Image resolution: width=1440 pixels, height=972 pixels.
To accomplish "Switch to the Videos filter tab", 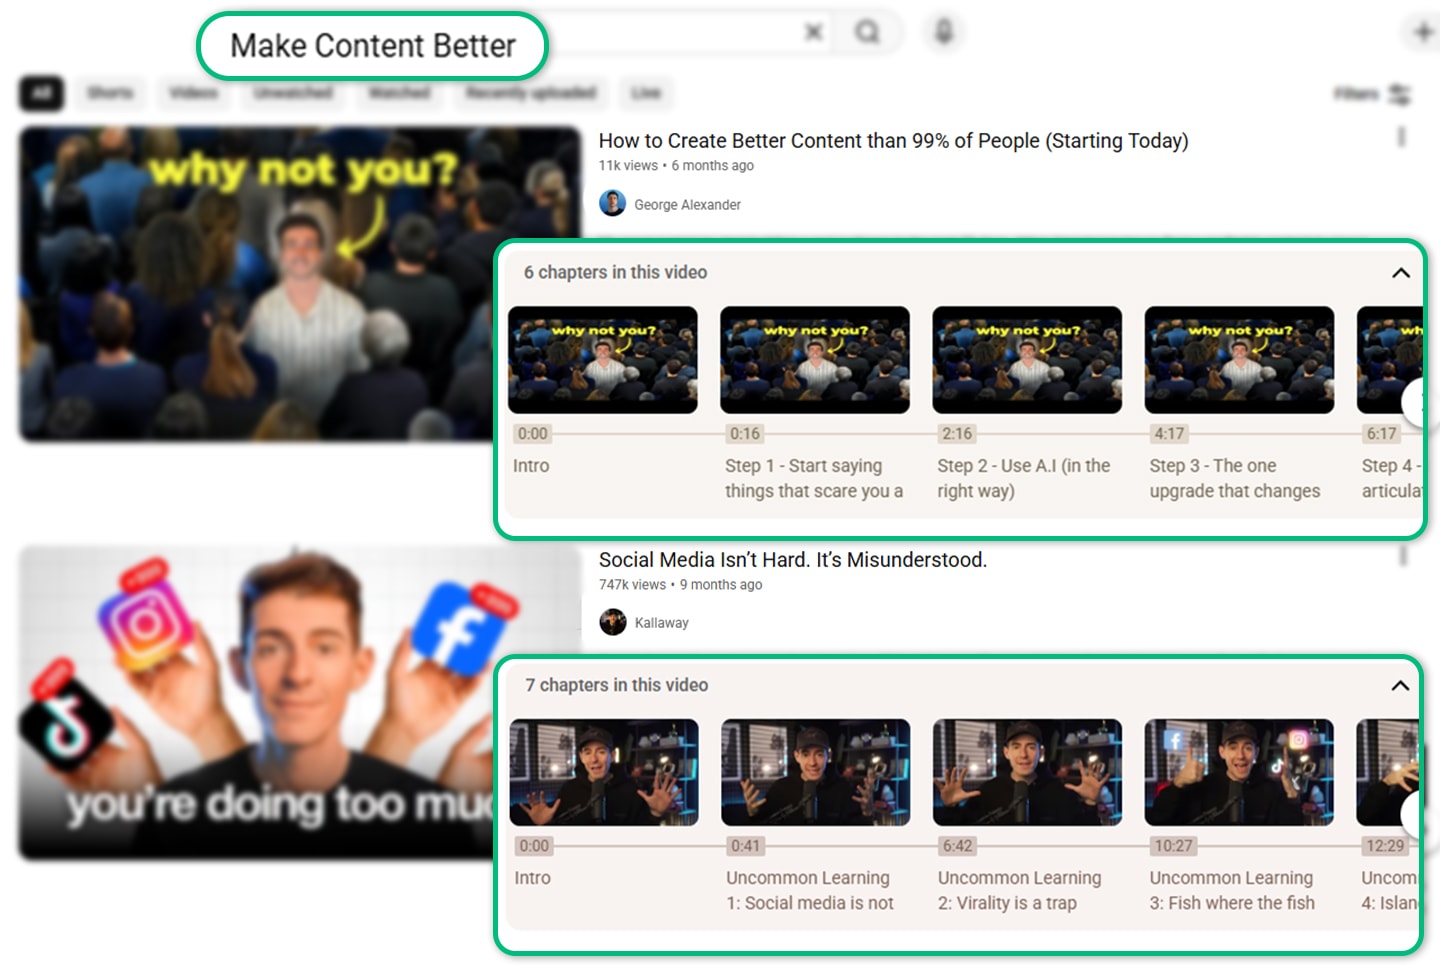I will pyautogui.click(x=192, y=93).
